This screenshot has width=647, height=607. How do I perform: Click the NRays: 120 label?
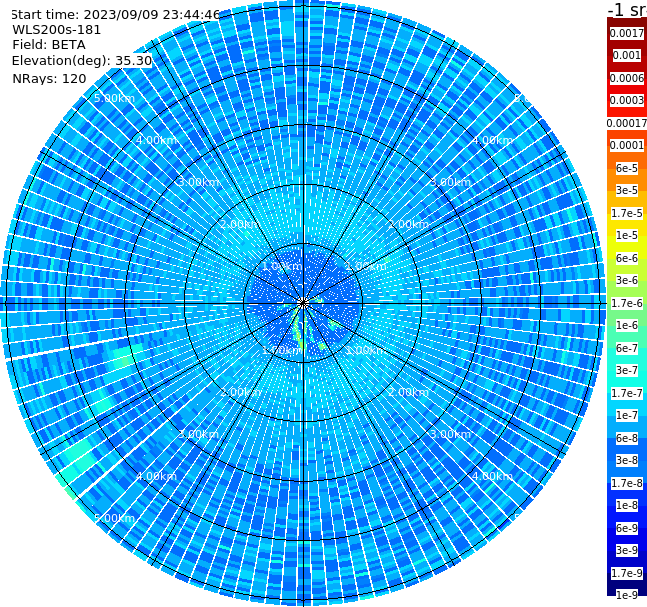pos(49,78)
